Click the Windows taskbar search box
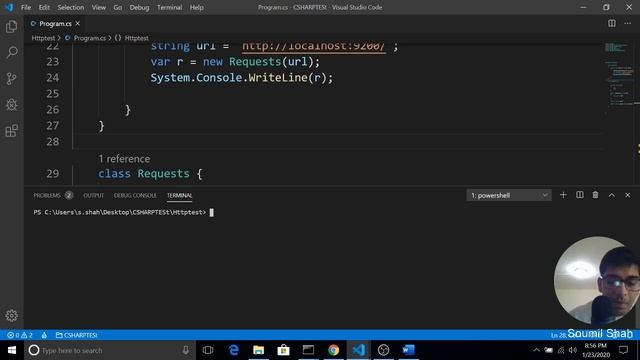The width and height of the screenshot is (640, 360). pos(109,350)
